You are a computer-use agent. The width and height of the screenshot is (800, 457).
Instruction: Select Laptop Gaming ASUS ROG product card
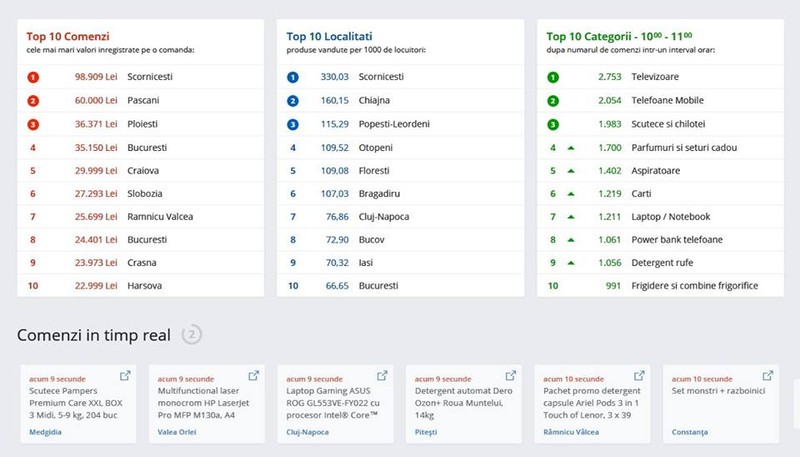[336, 403]
